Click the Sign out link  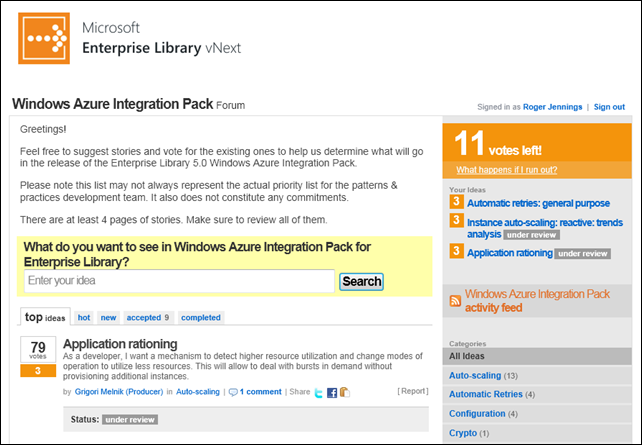pyautogui.click(x=608, y=107)
